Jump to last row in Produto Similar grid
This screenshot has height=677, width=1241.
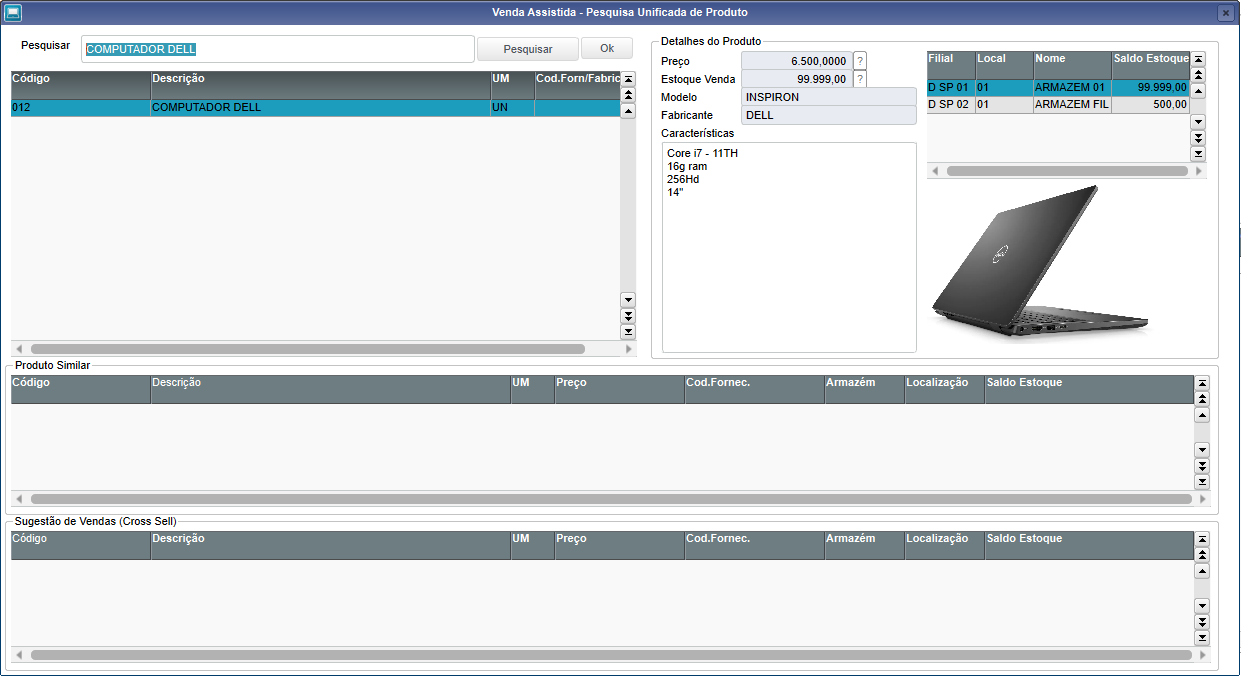click(x=1202, y=482)
